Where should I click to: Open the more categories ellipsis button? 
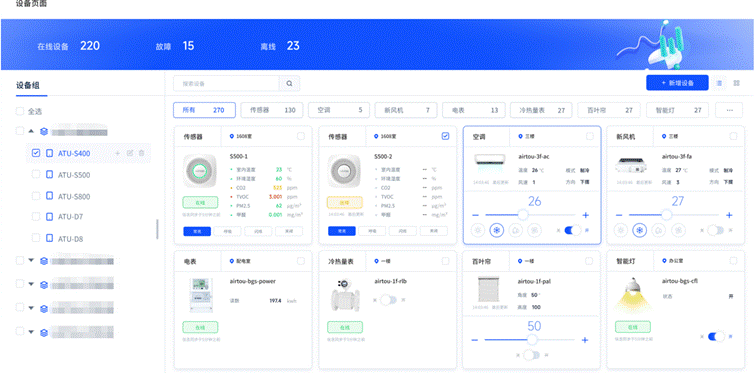(x=729, y=110)
